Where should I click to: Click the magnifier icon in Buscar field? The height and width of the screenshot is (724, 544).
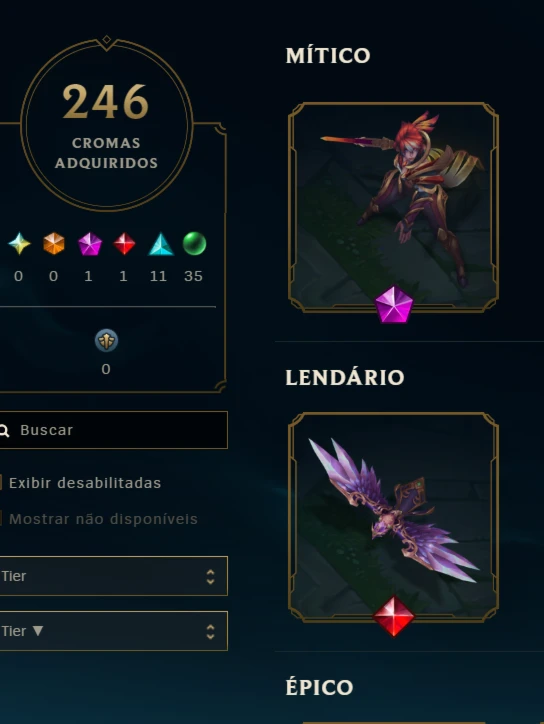4,431
